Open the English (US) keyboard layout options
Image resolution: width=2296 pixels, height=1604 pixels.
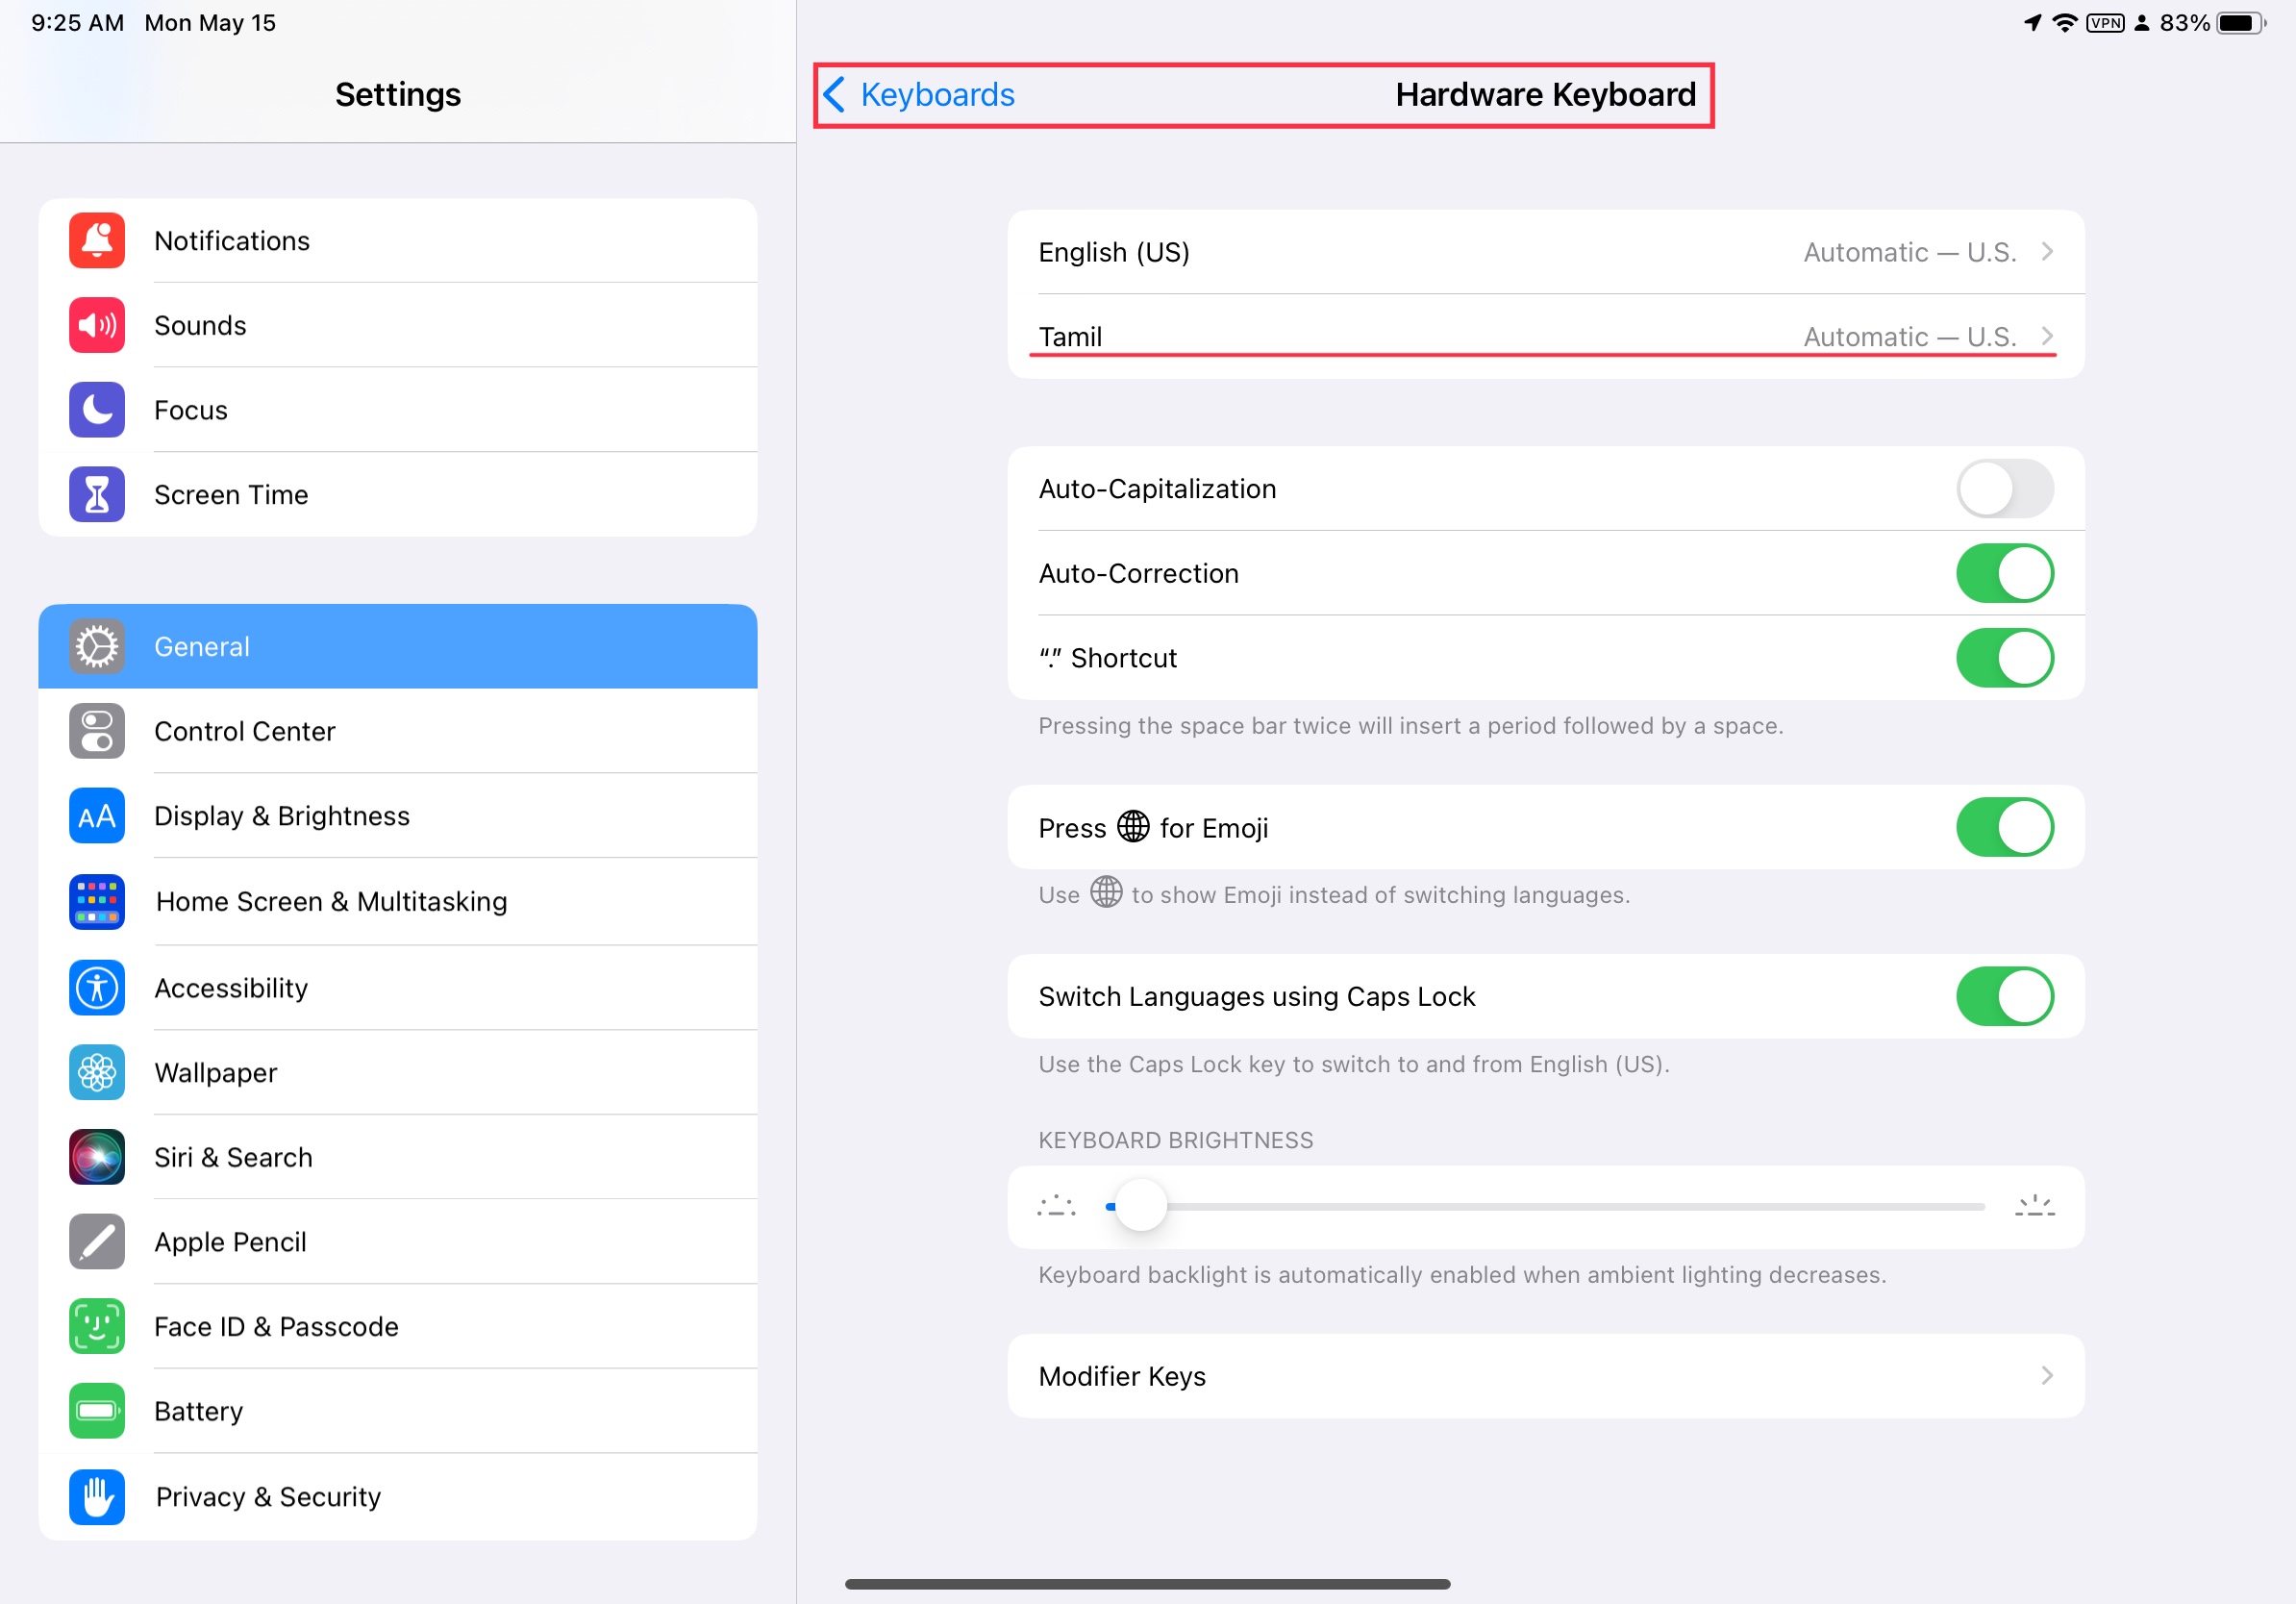coord(1545,252)
